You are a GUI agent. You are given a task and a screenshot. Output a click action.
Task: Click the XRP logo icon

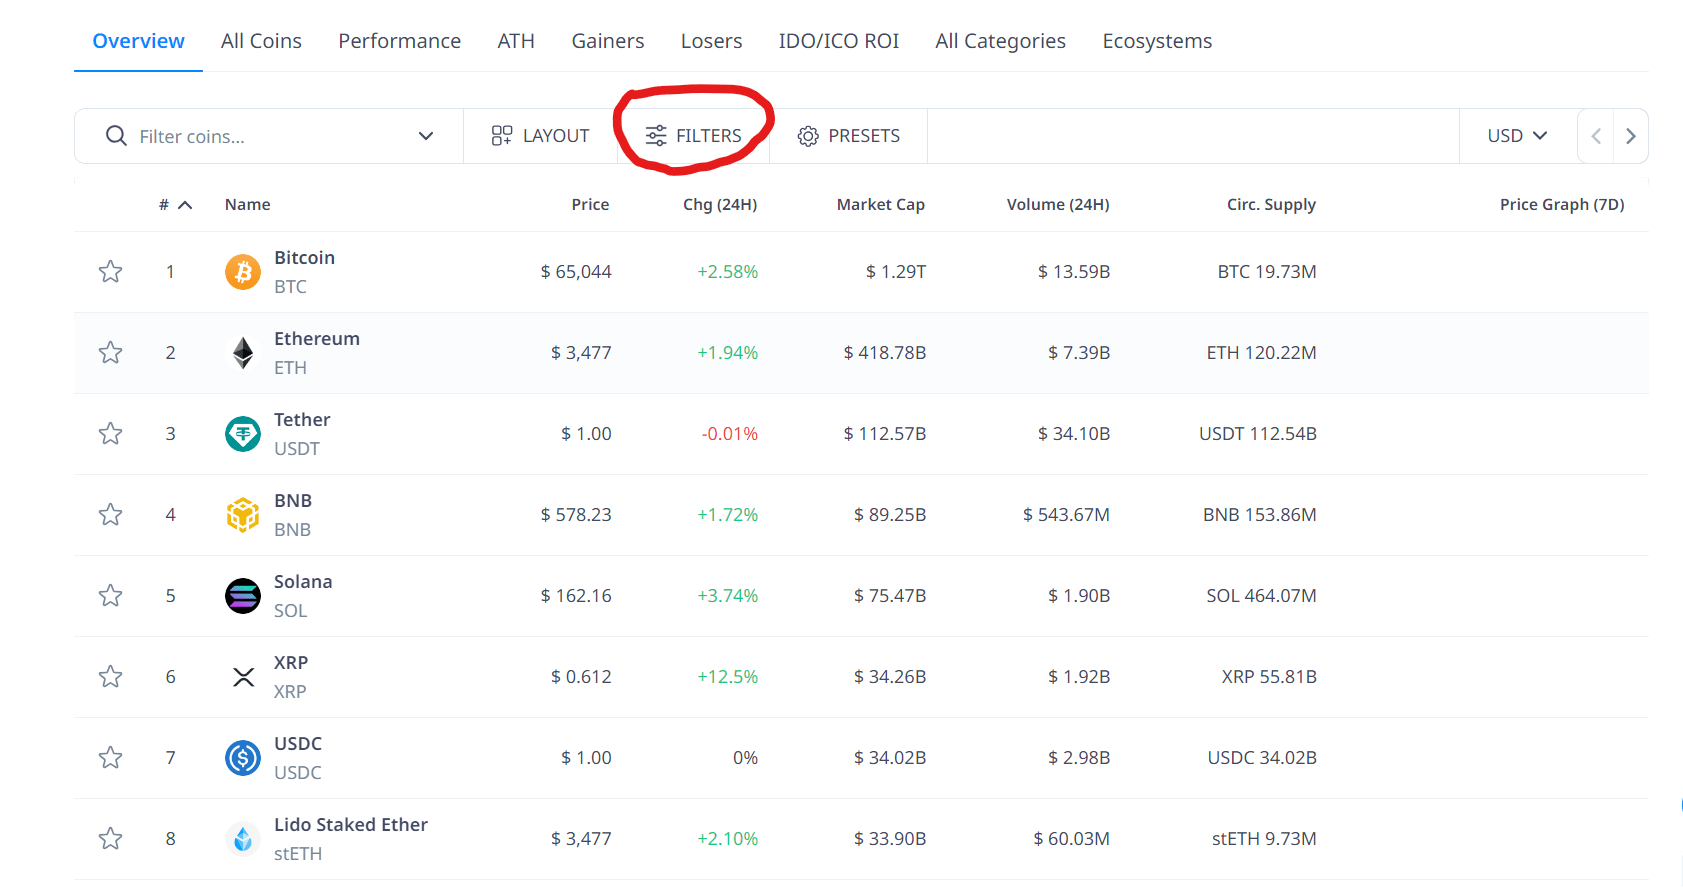(242, 677)
